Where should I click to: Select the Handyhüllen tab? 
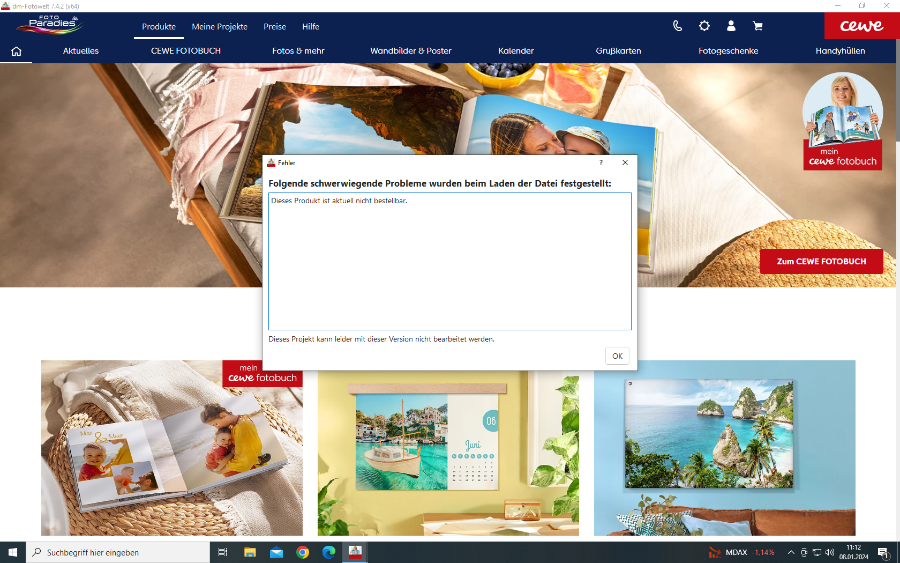(x=840, y=51)
